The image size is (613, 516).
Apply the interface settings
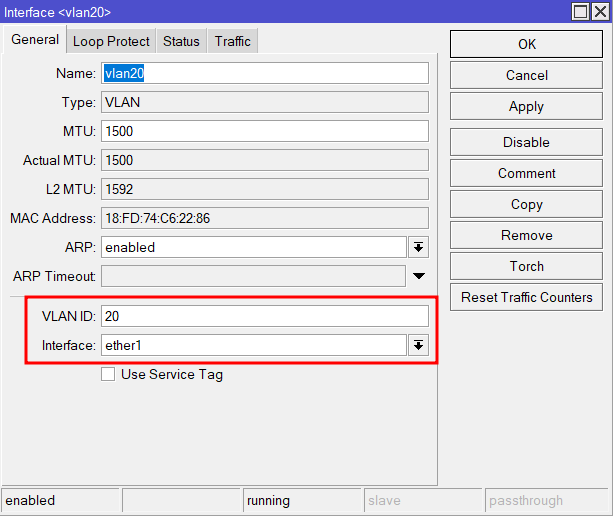(526, 106)
